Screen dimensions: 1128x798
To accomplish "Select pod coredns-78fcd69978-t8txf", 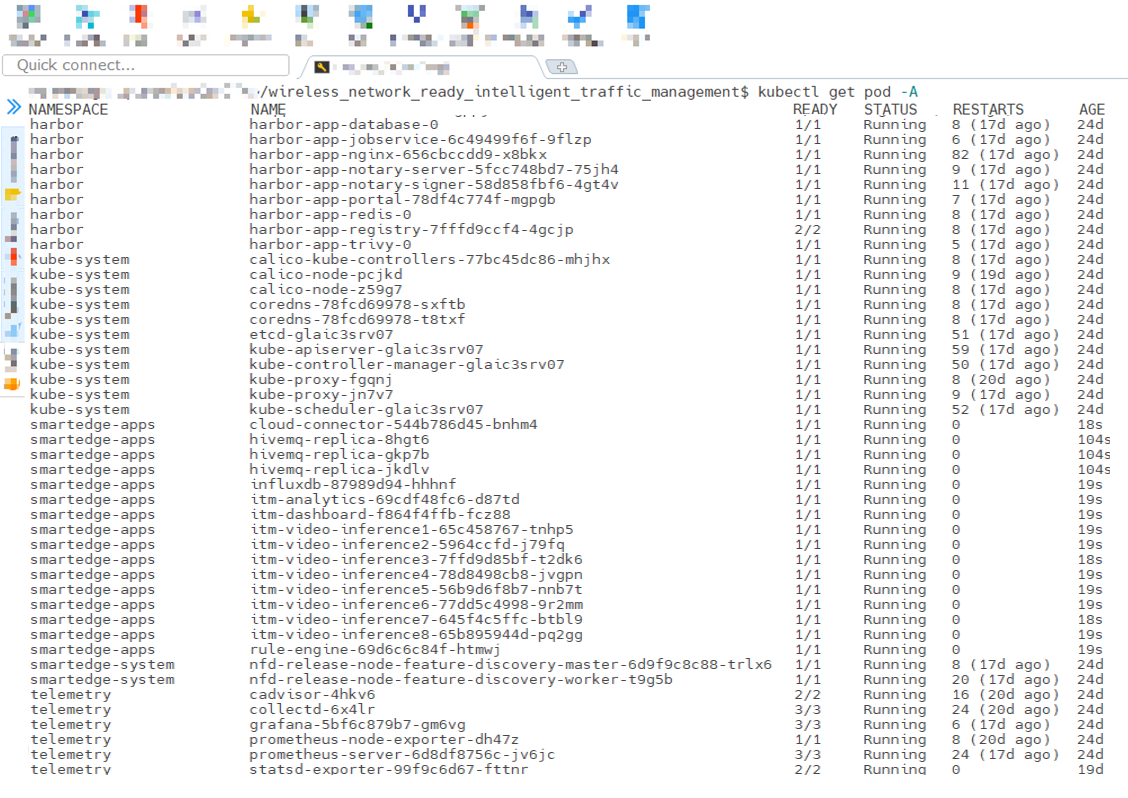I will (x=358, y=319).
